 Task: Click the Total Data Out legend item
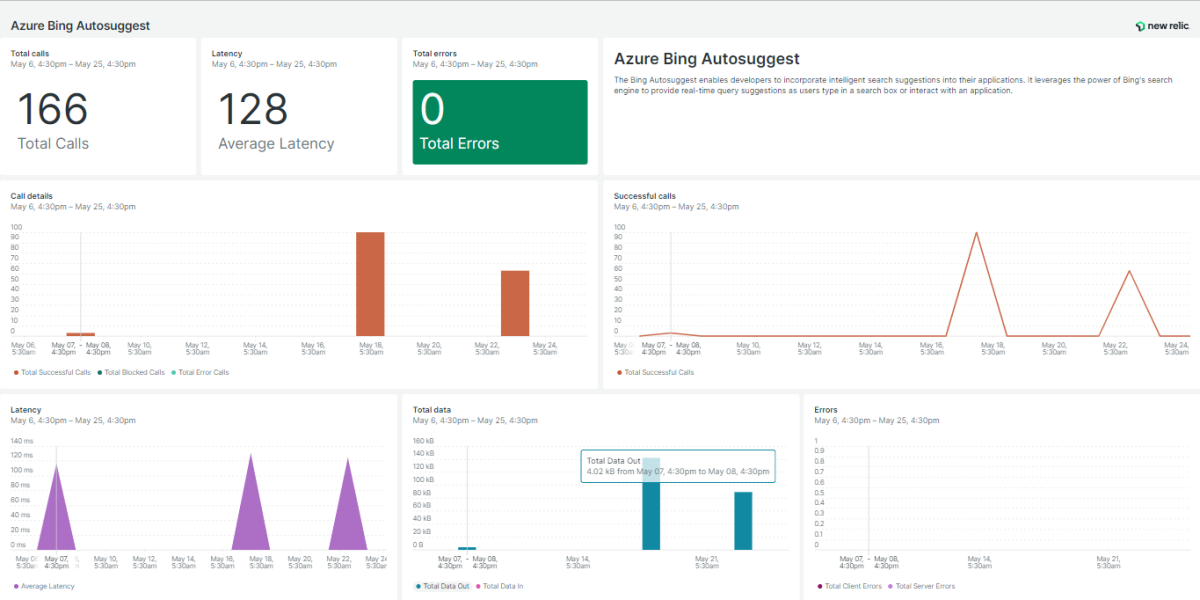[x=445, y=586]
